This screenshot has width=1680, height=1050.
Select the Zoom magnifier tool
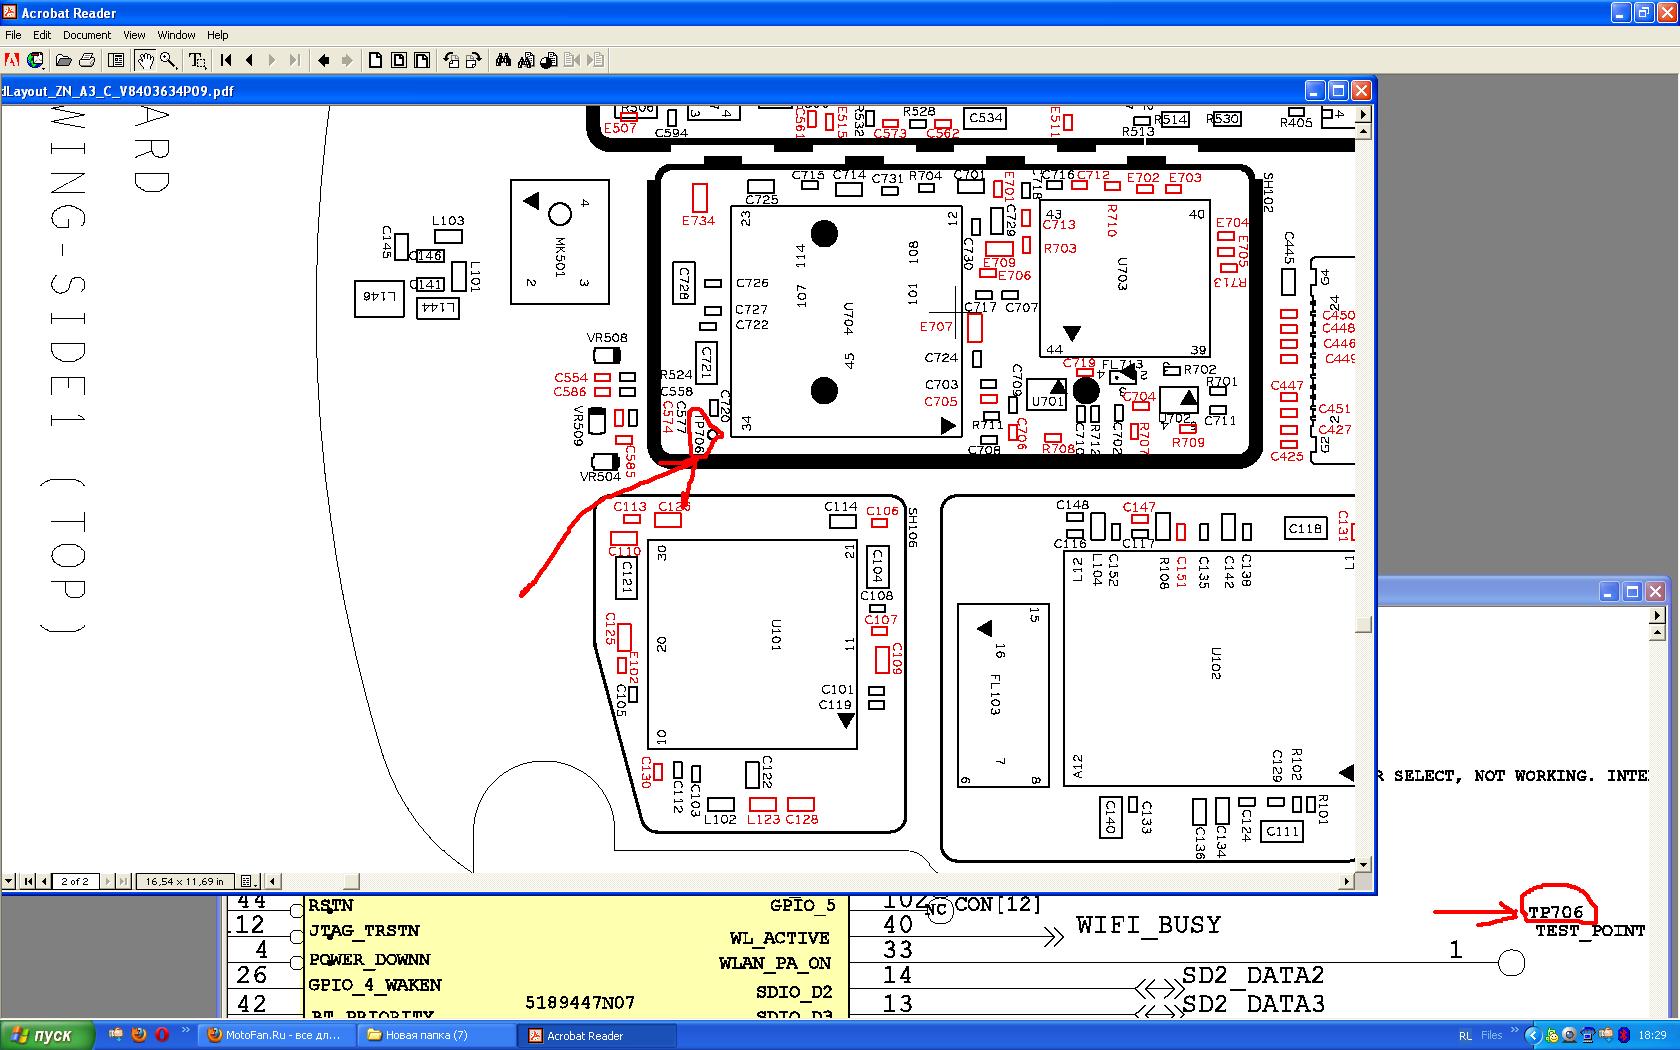click(168, 60)
